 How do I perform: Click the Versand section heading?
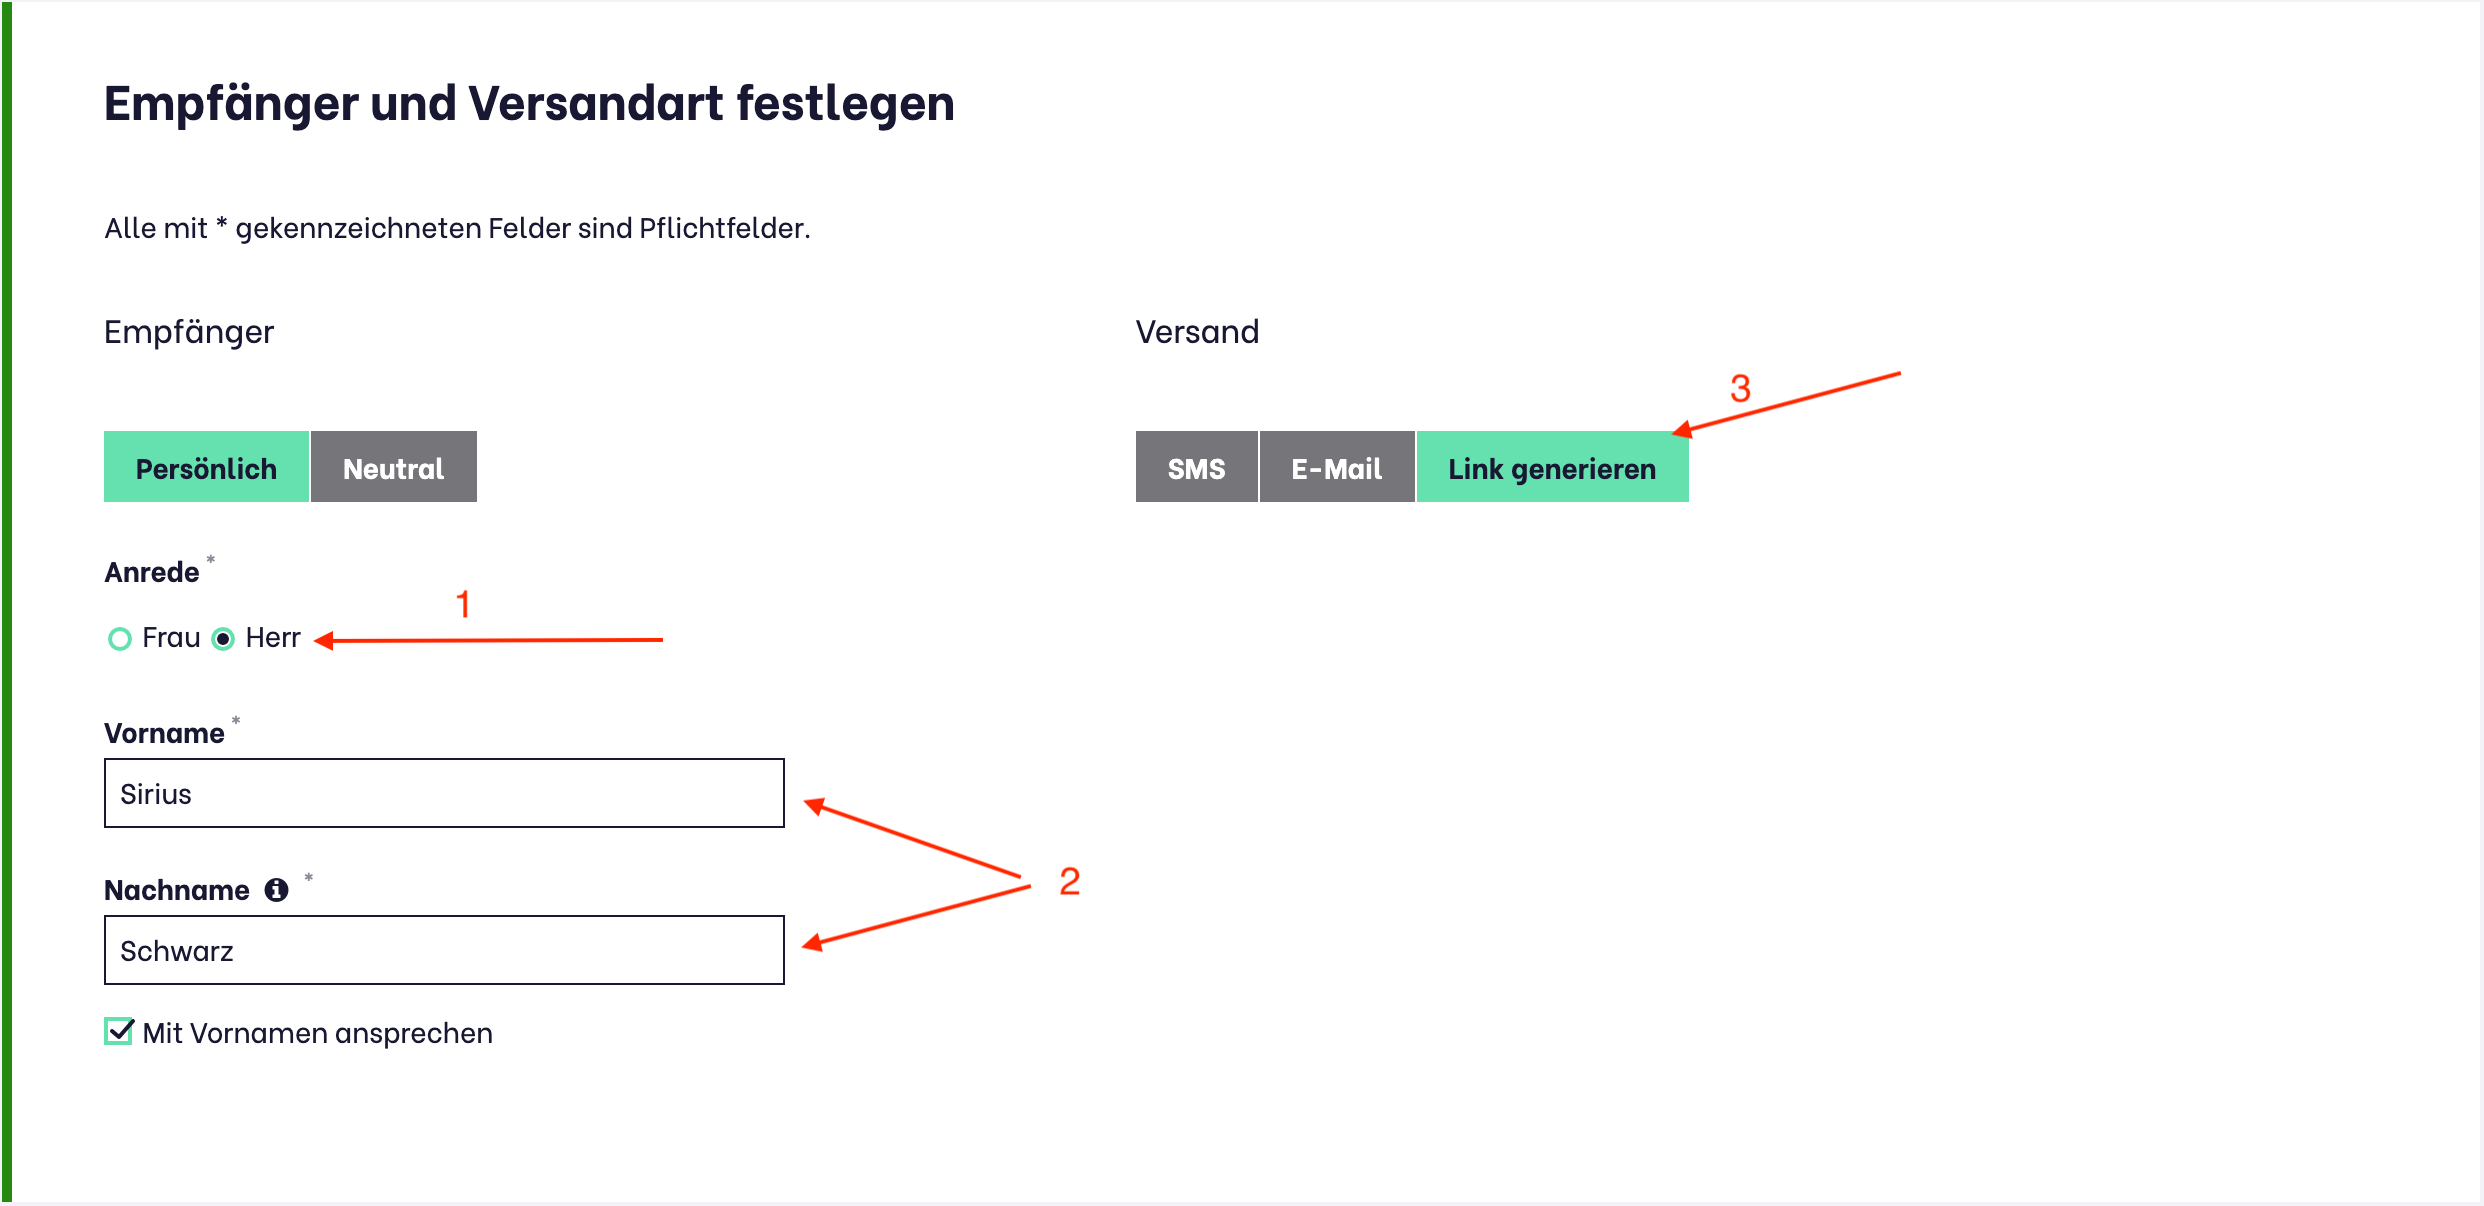[1197, 332]
